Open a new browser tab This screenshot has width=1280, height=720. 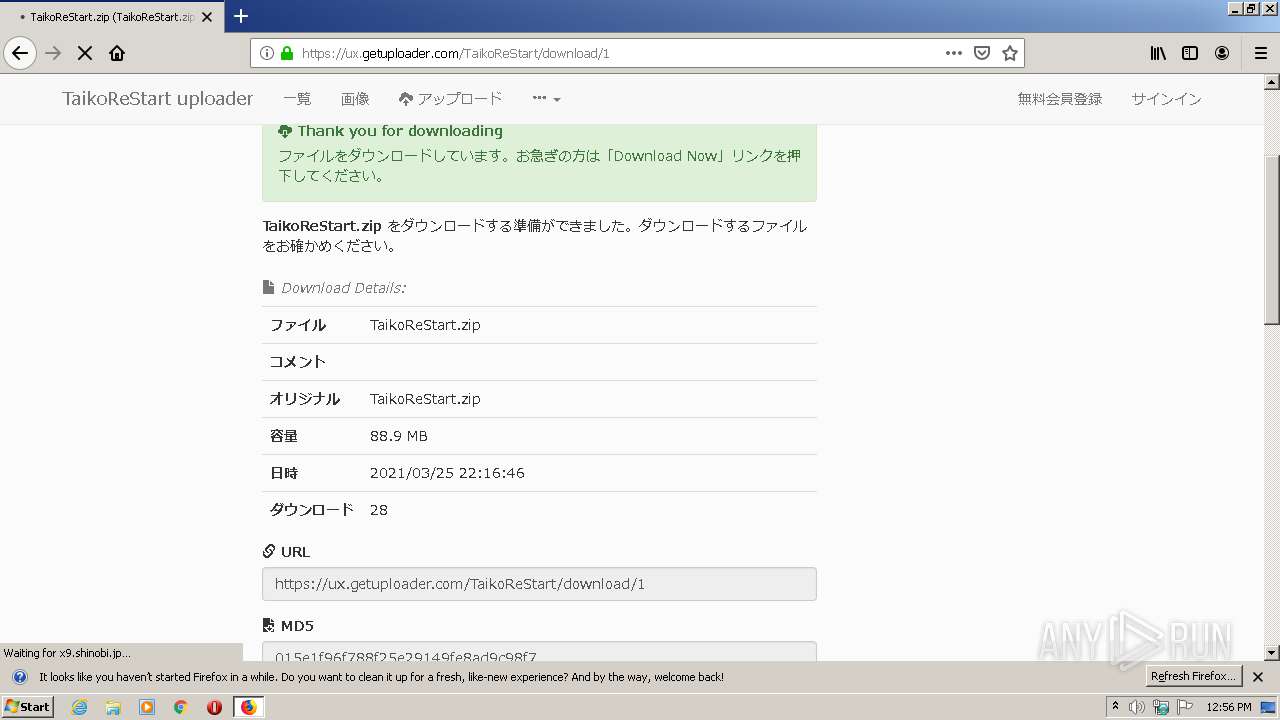pos(241,16)
